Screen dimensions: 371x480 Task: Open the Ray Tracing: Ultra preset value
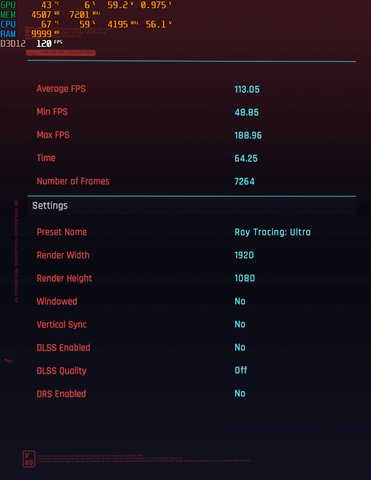(x=272, y=232)
